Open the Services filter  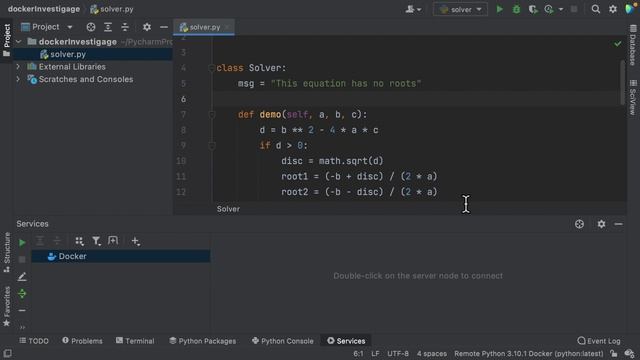coord(96,241)
